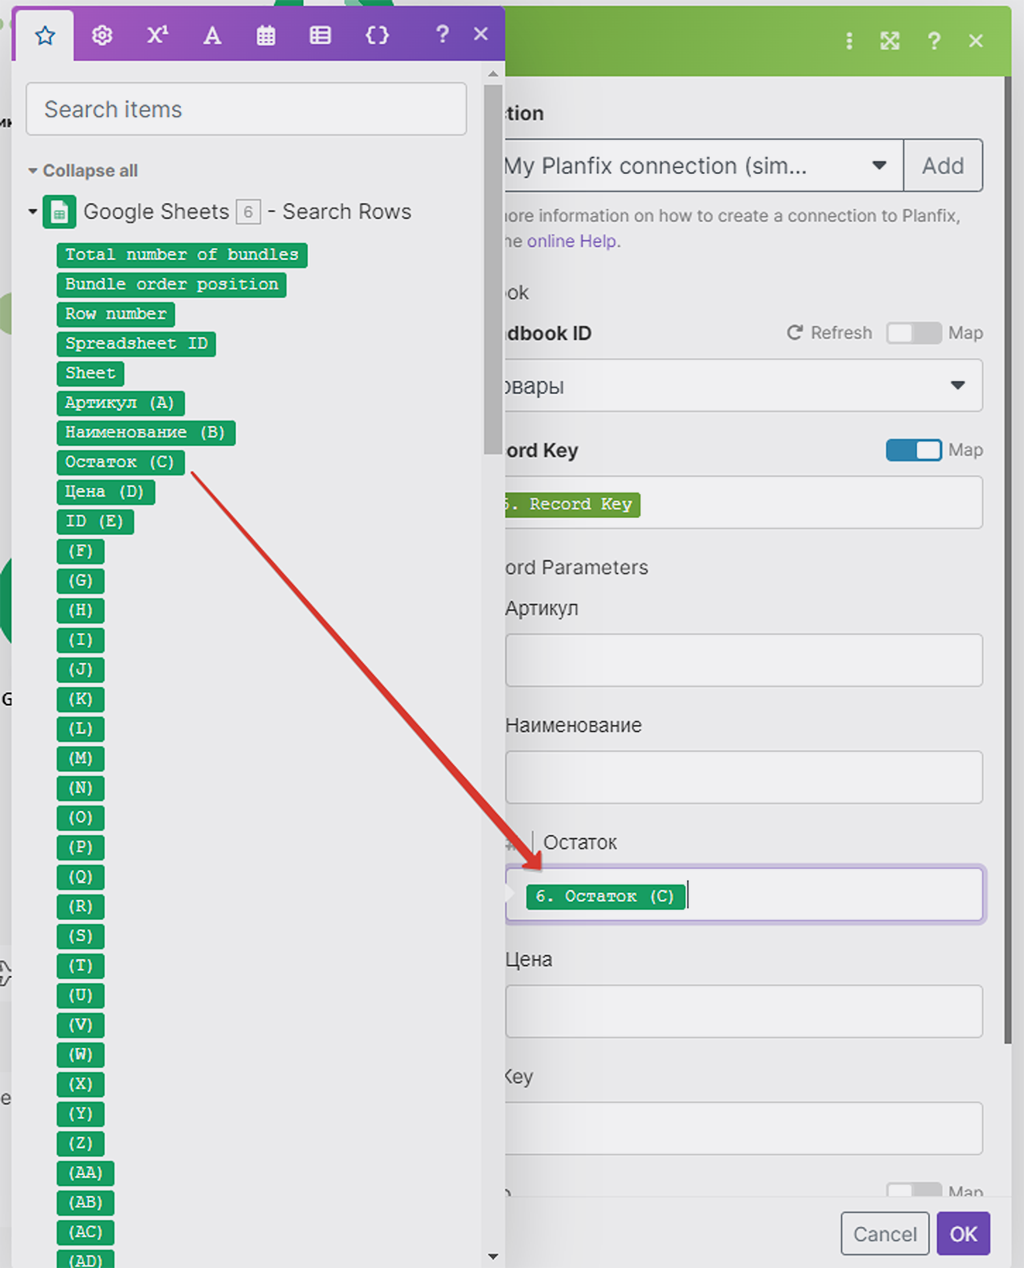Select Остаток (C) in the item list
The image size is (1024, 1268).
(121, 462)
